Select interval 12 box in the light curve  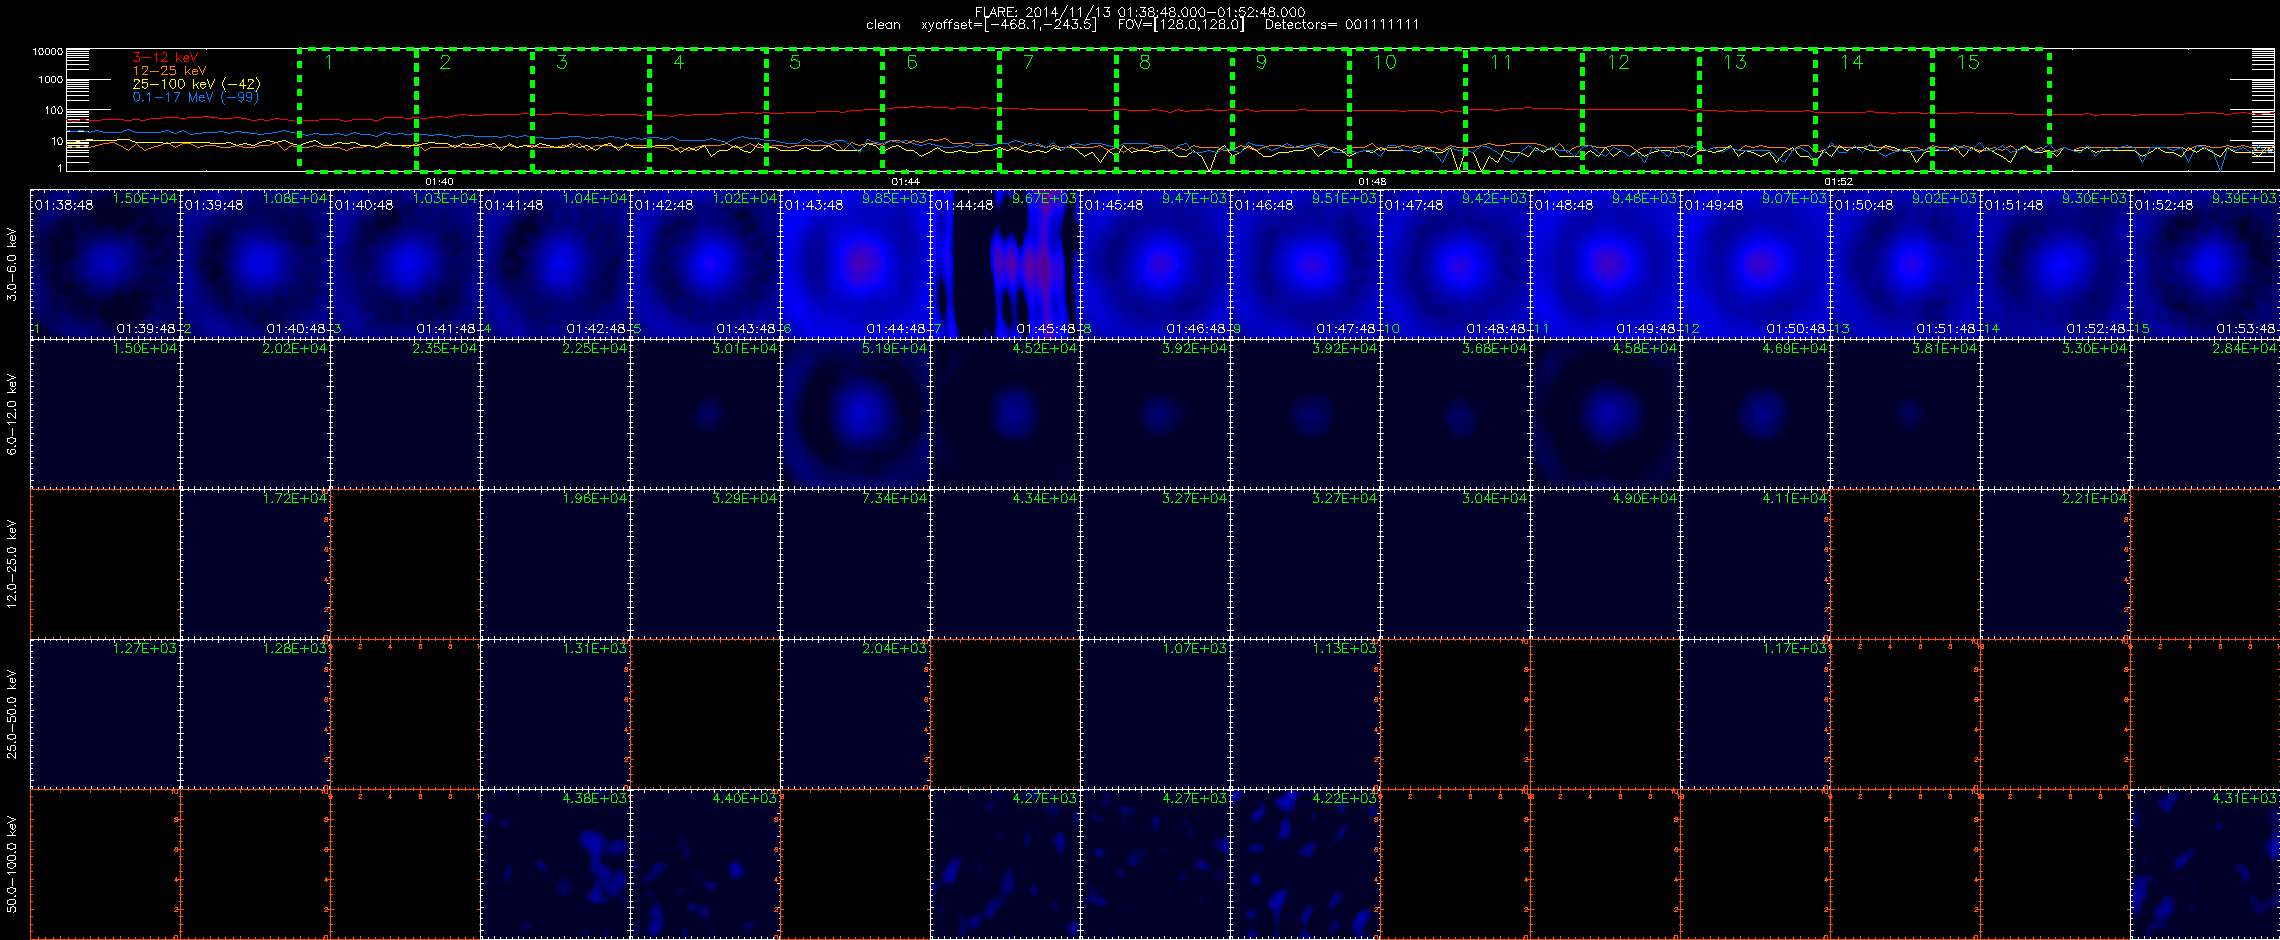point(1641,109)
